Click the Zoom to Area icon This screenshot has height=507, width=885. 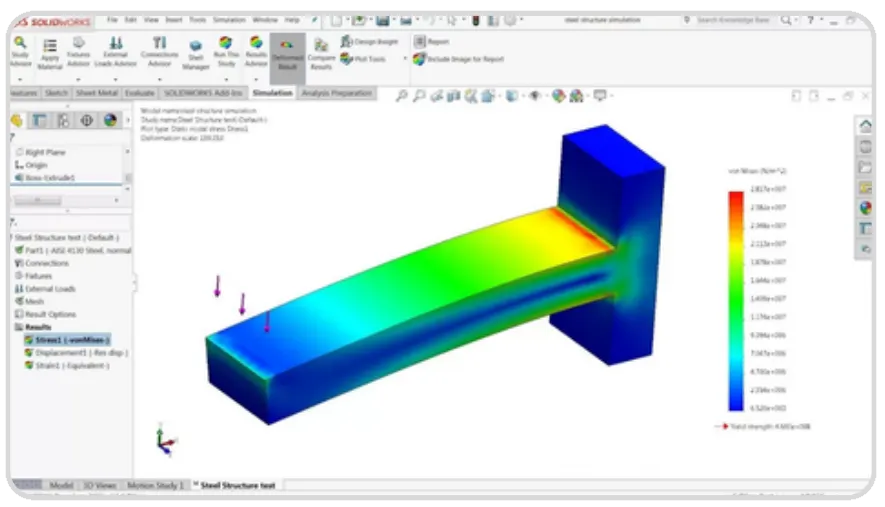(x=419, y=96)
